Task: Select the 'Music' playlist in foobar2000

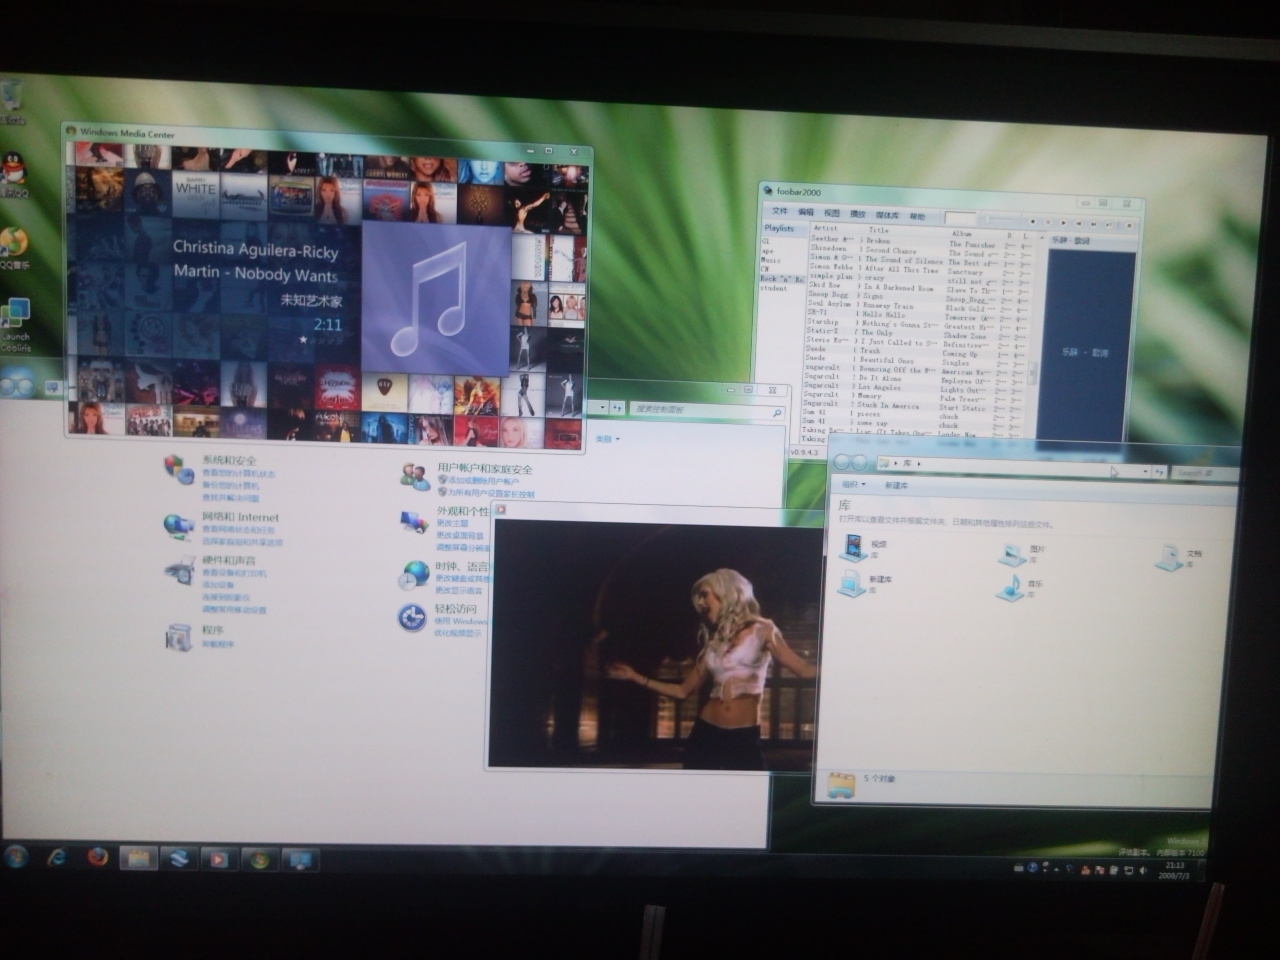Action: tap(771, 260)
